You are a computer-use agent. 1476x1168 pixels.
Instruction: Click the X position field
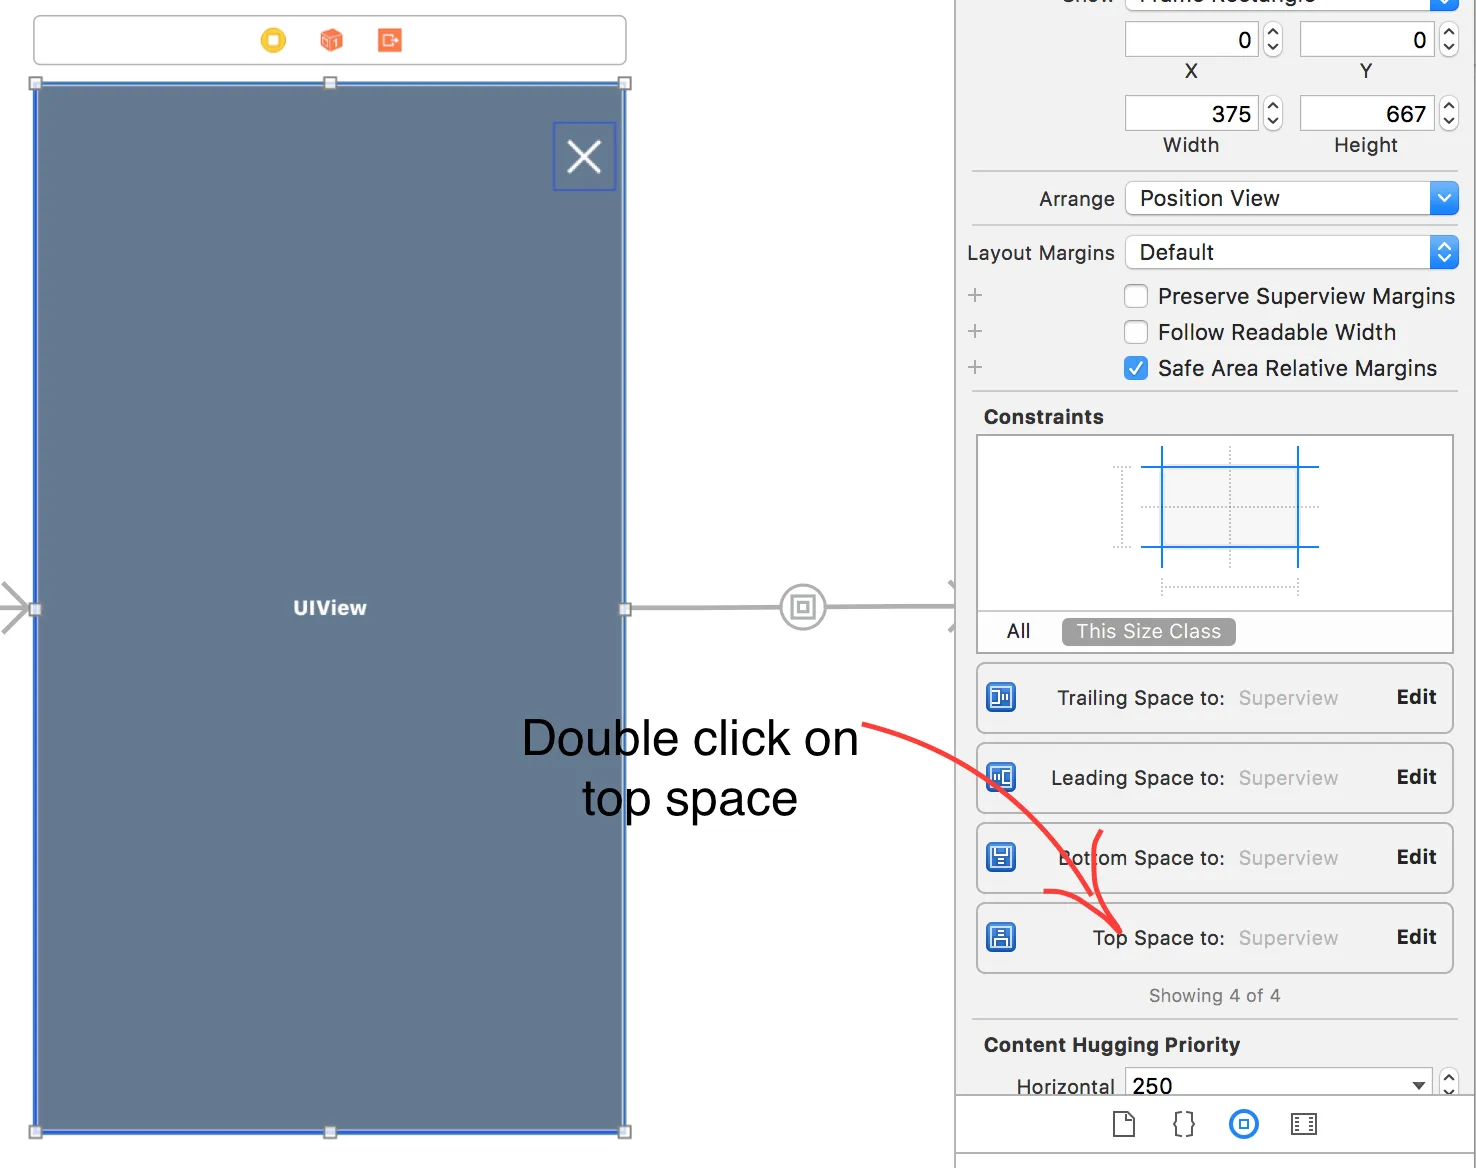click(1192, 40)
